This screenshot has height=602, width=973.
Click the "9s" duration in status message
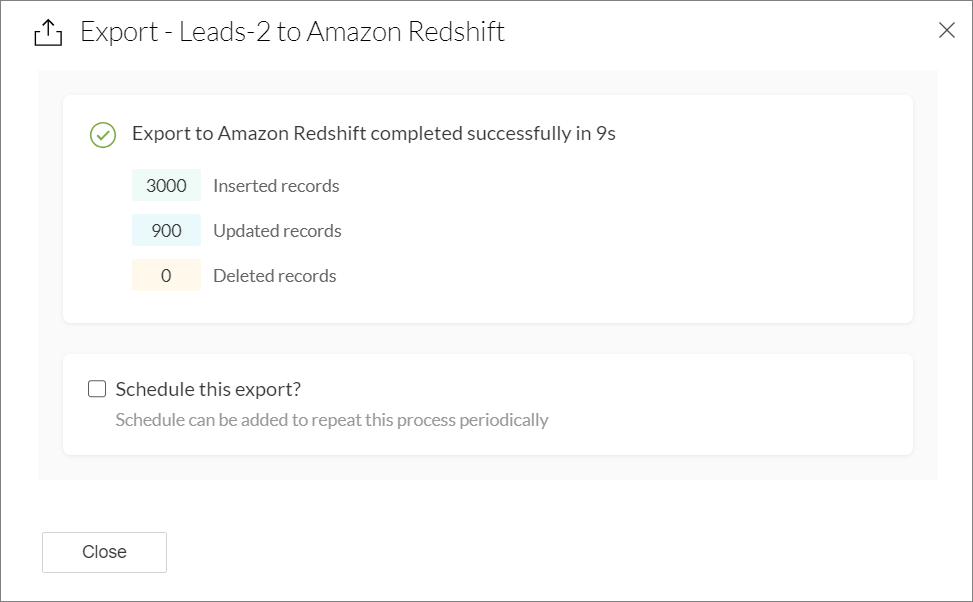tap(605, 133)
